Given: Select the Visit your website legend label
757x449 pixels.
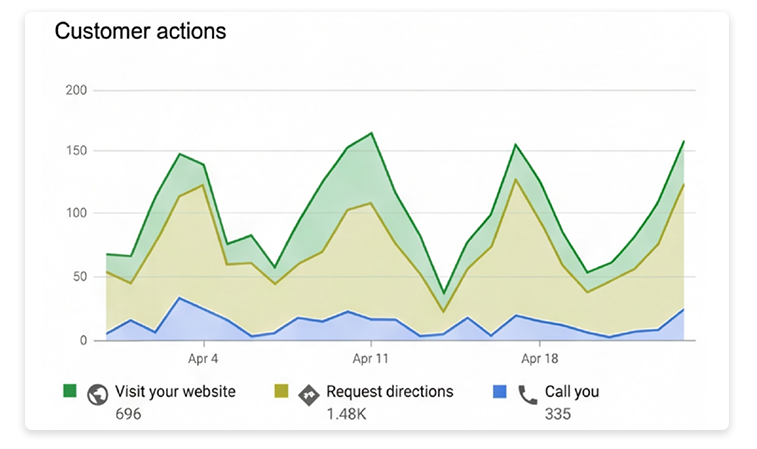Looking at the screenshot, I should pos(175,392).
